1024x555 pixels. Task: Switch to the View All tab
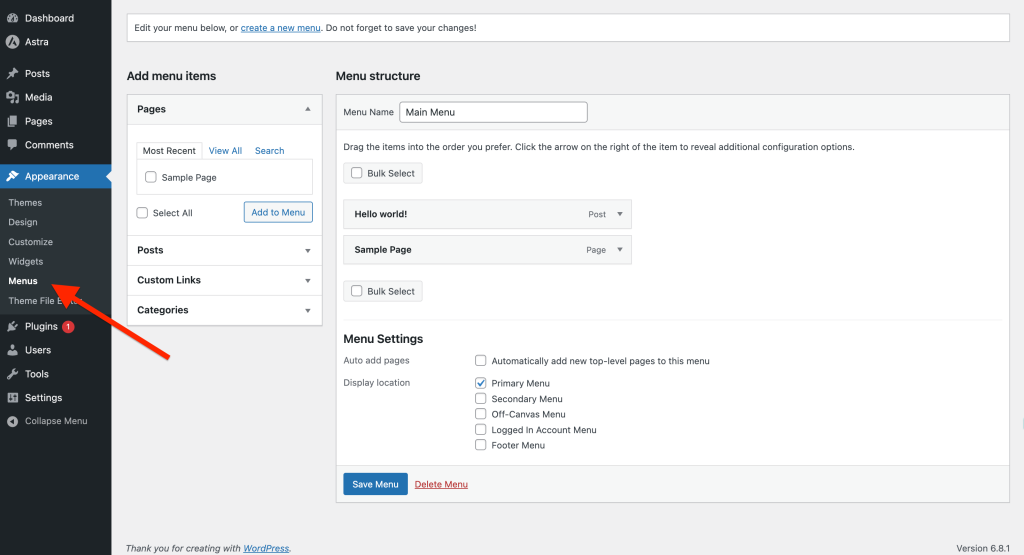[x=225, y=151]
